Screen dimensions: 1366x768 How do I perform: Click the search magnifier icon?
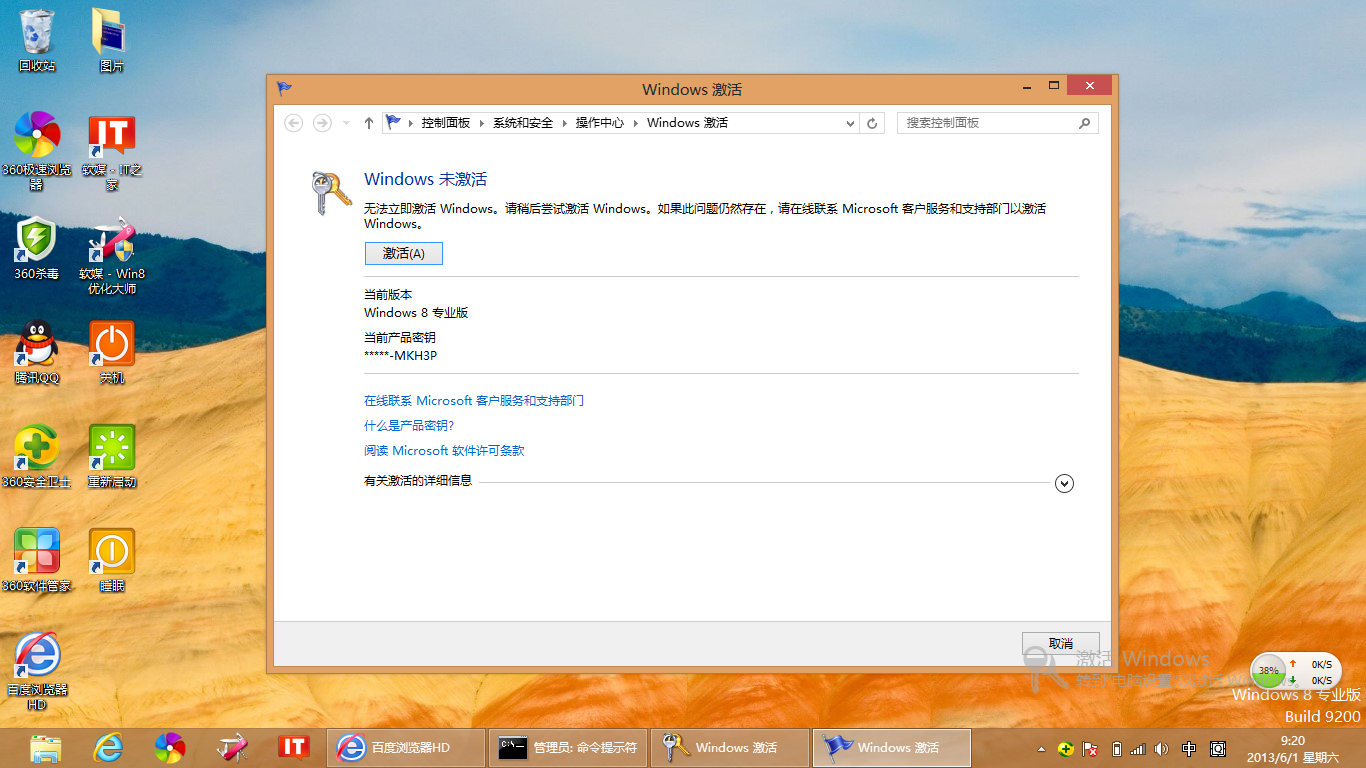click(1084, 123)
